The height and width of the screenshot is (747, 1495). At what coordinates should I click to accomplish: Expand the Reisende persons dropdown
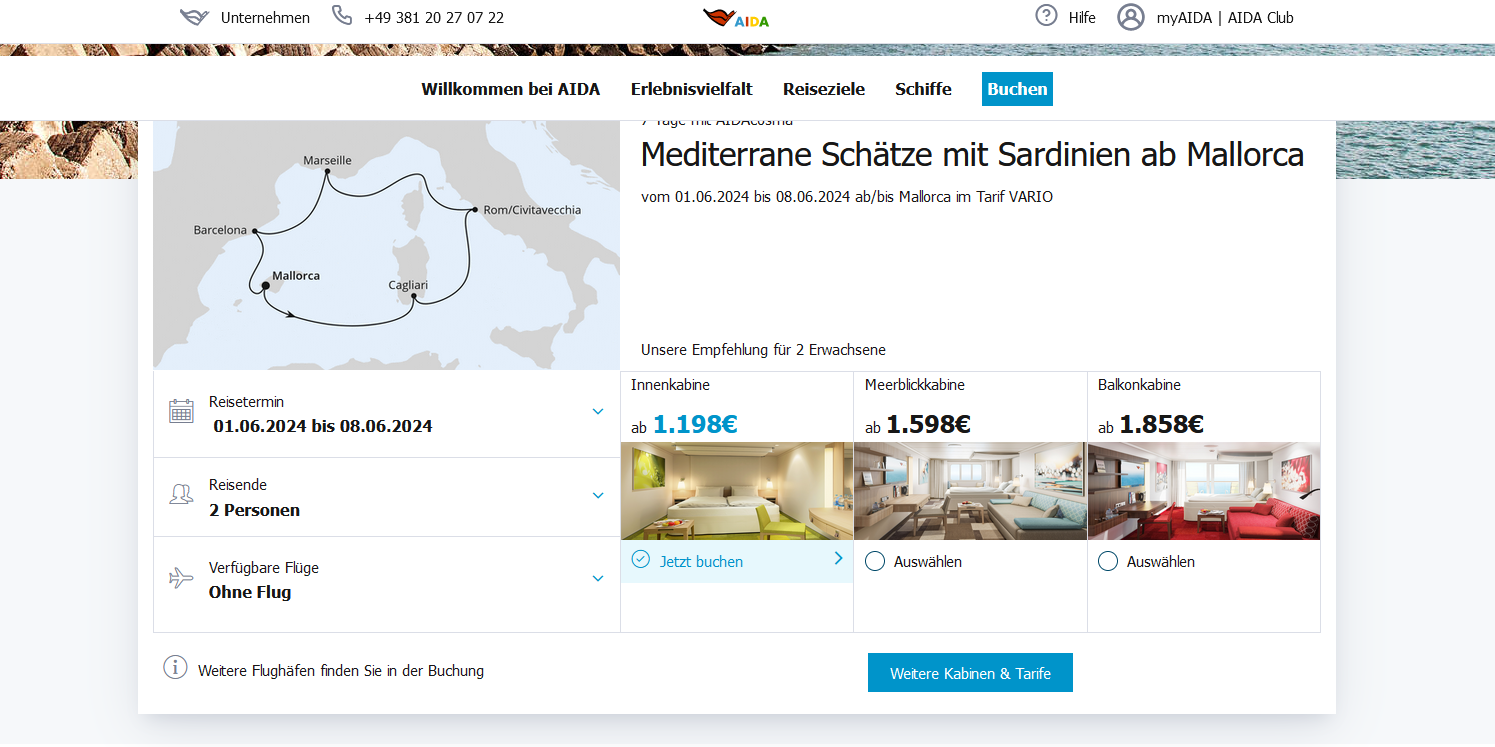[598, 496]
